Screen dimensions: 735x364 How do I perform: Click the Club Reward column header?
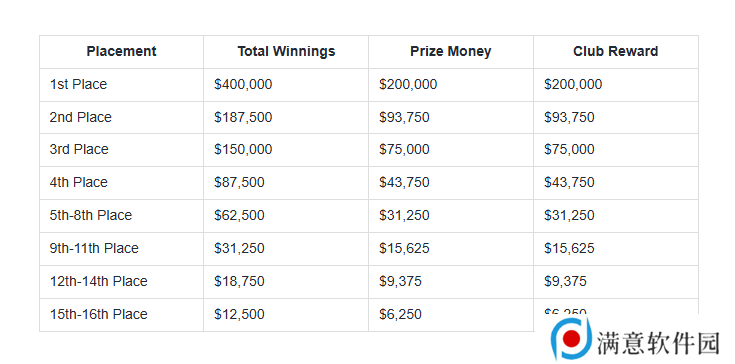pos(615,52)
